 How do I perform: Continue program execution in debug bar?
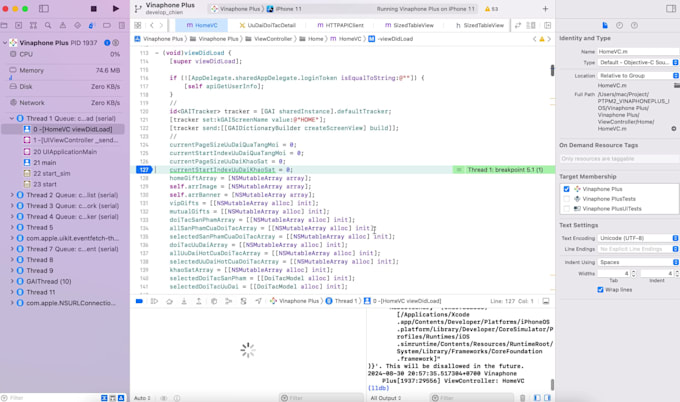coord(154,301)
